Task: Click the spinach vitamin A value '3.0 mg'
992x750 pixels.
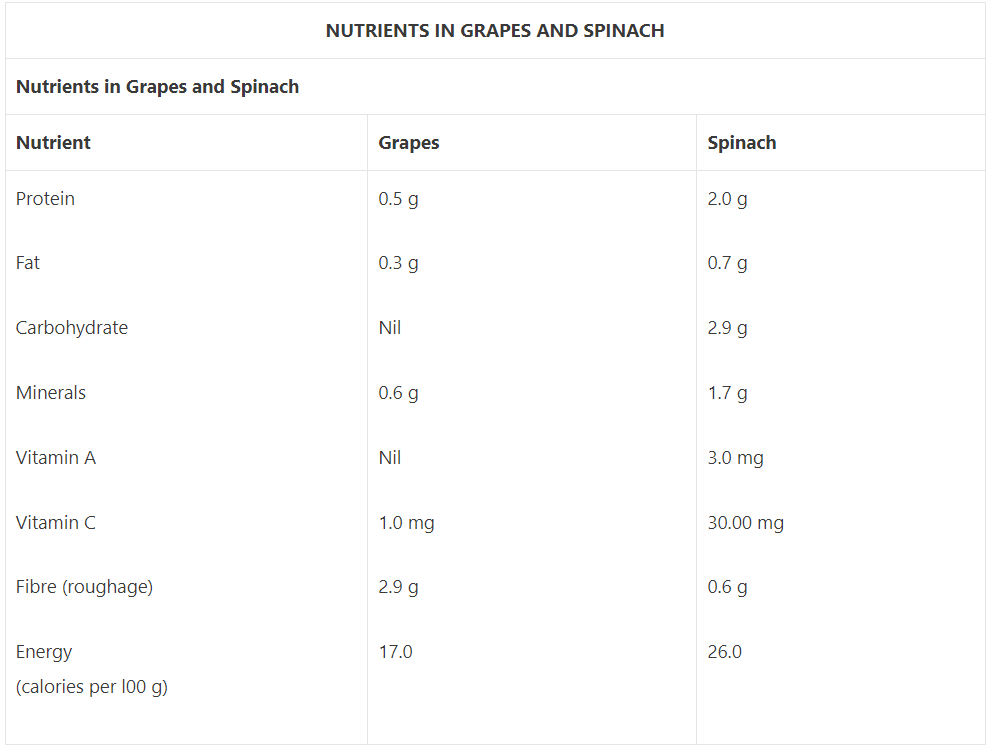Action: pos(735,458)
